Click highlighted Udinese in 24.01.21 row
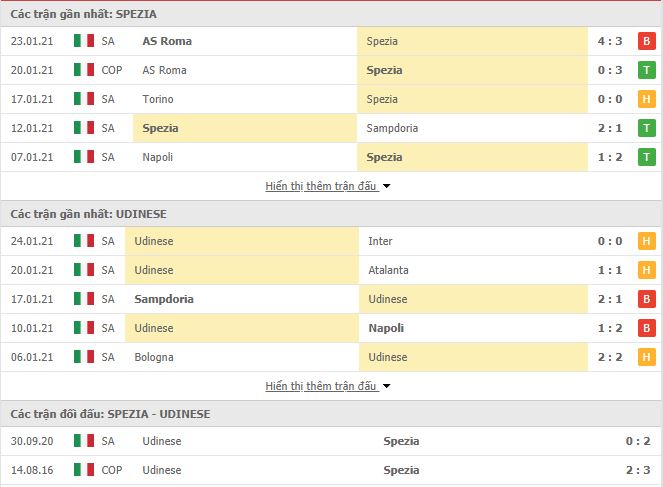663x487 pixels. pos(154,241)
